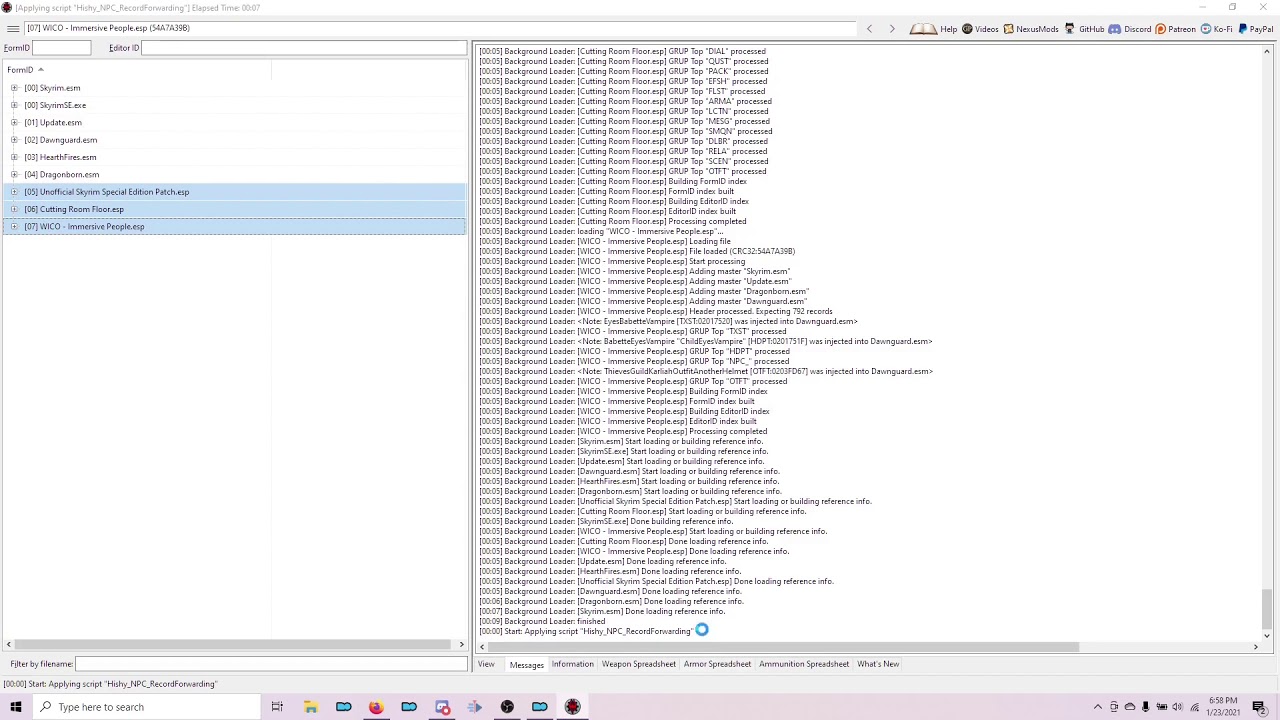Expand Unofficial Skyrim Special Edition Patch node
This screenshot has height=720, width=1280.
(x=14, y=192)
